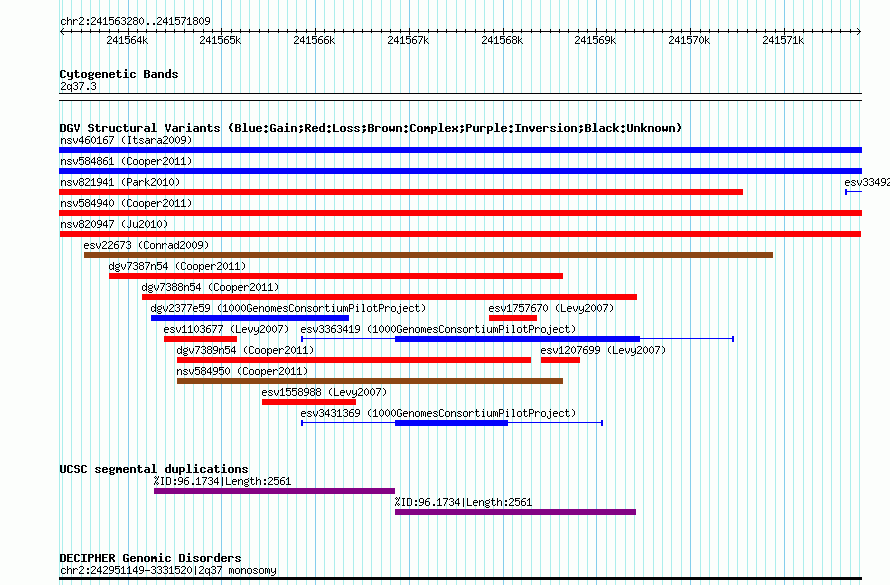Open the nsv584861 (Cooper2011) label link
The height and width of the screenshot is (585, 890).
click(126, 161)
